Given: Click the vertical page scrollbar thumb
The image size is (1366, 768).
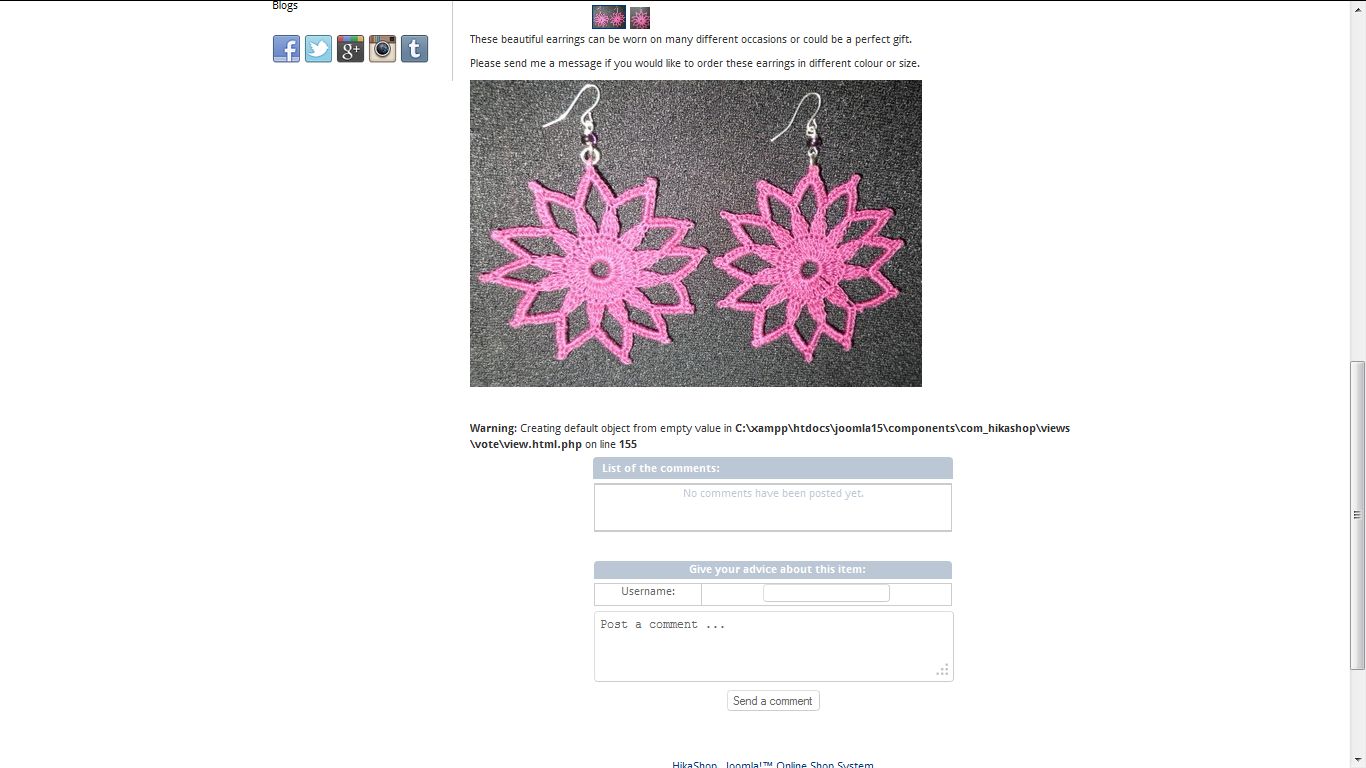Looking at the screenshot, I should coord(1357,515).
